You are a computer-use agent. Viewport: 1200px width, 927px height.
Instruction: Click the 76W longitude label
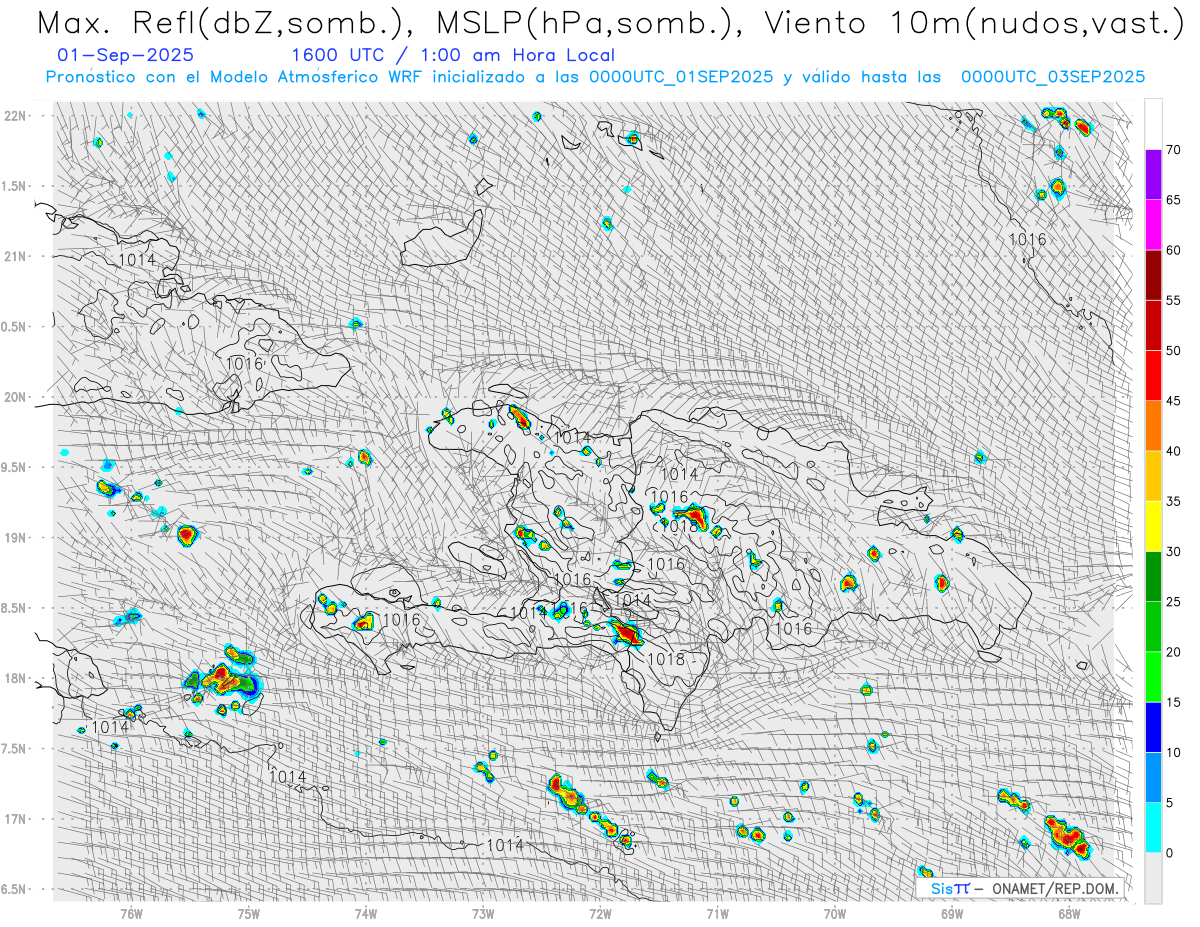tap(131, 912)
